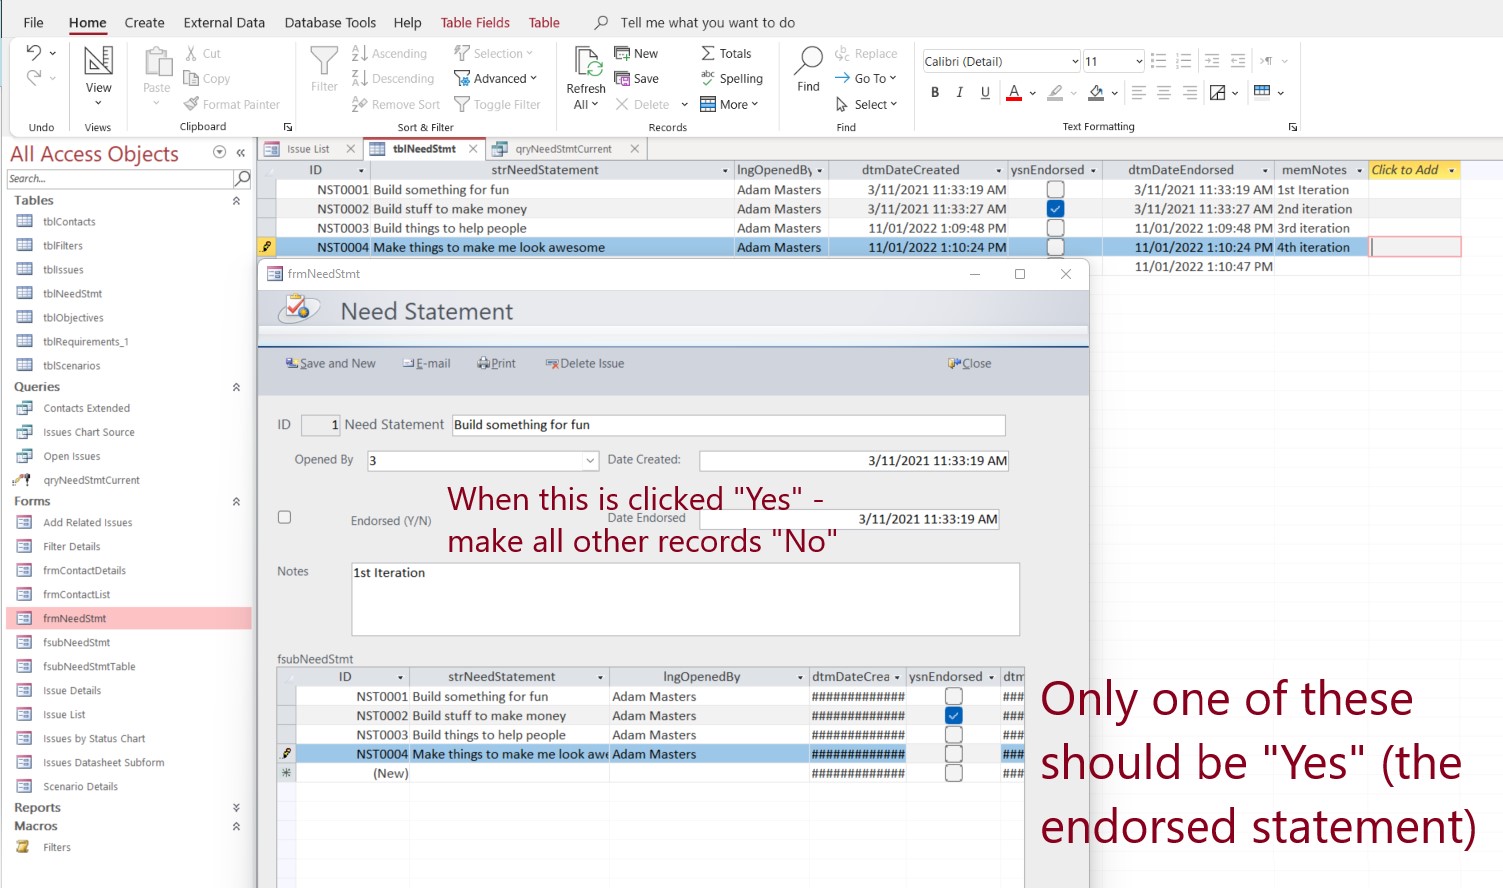Click the numbered list icon
1503x888 pixels.
point(1184,61)
